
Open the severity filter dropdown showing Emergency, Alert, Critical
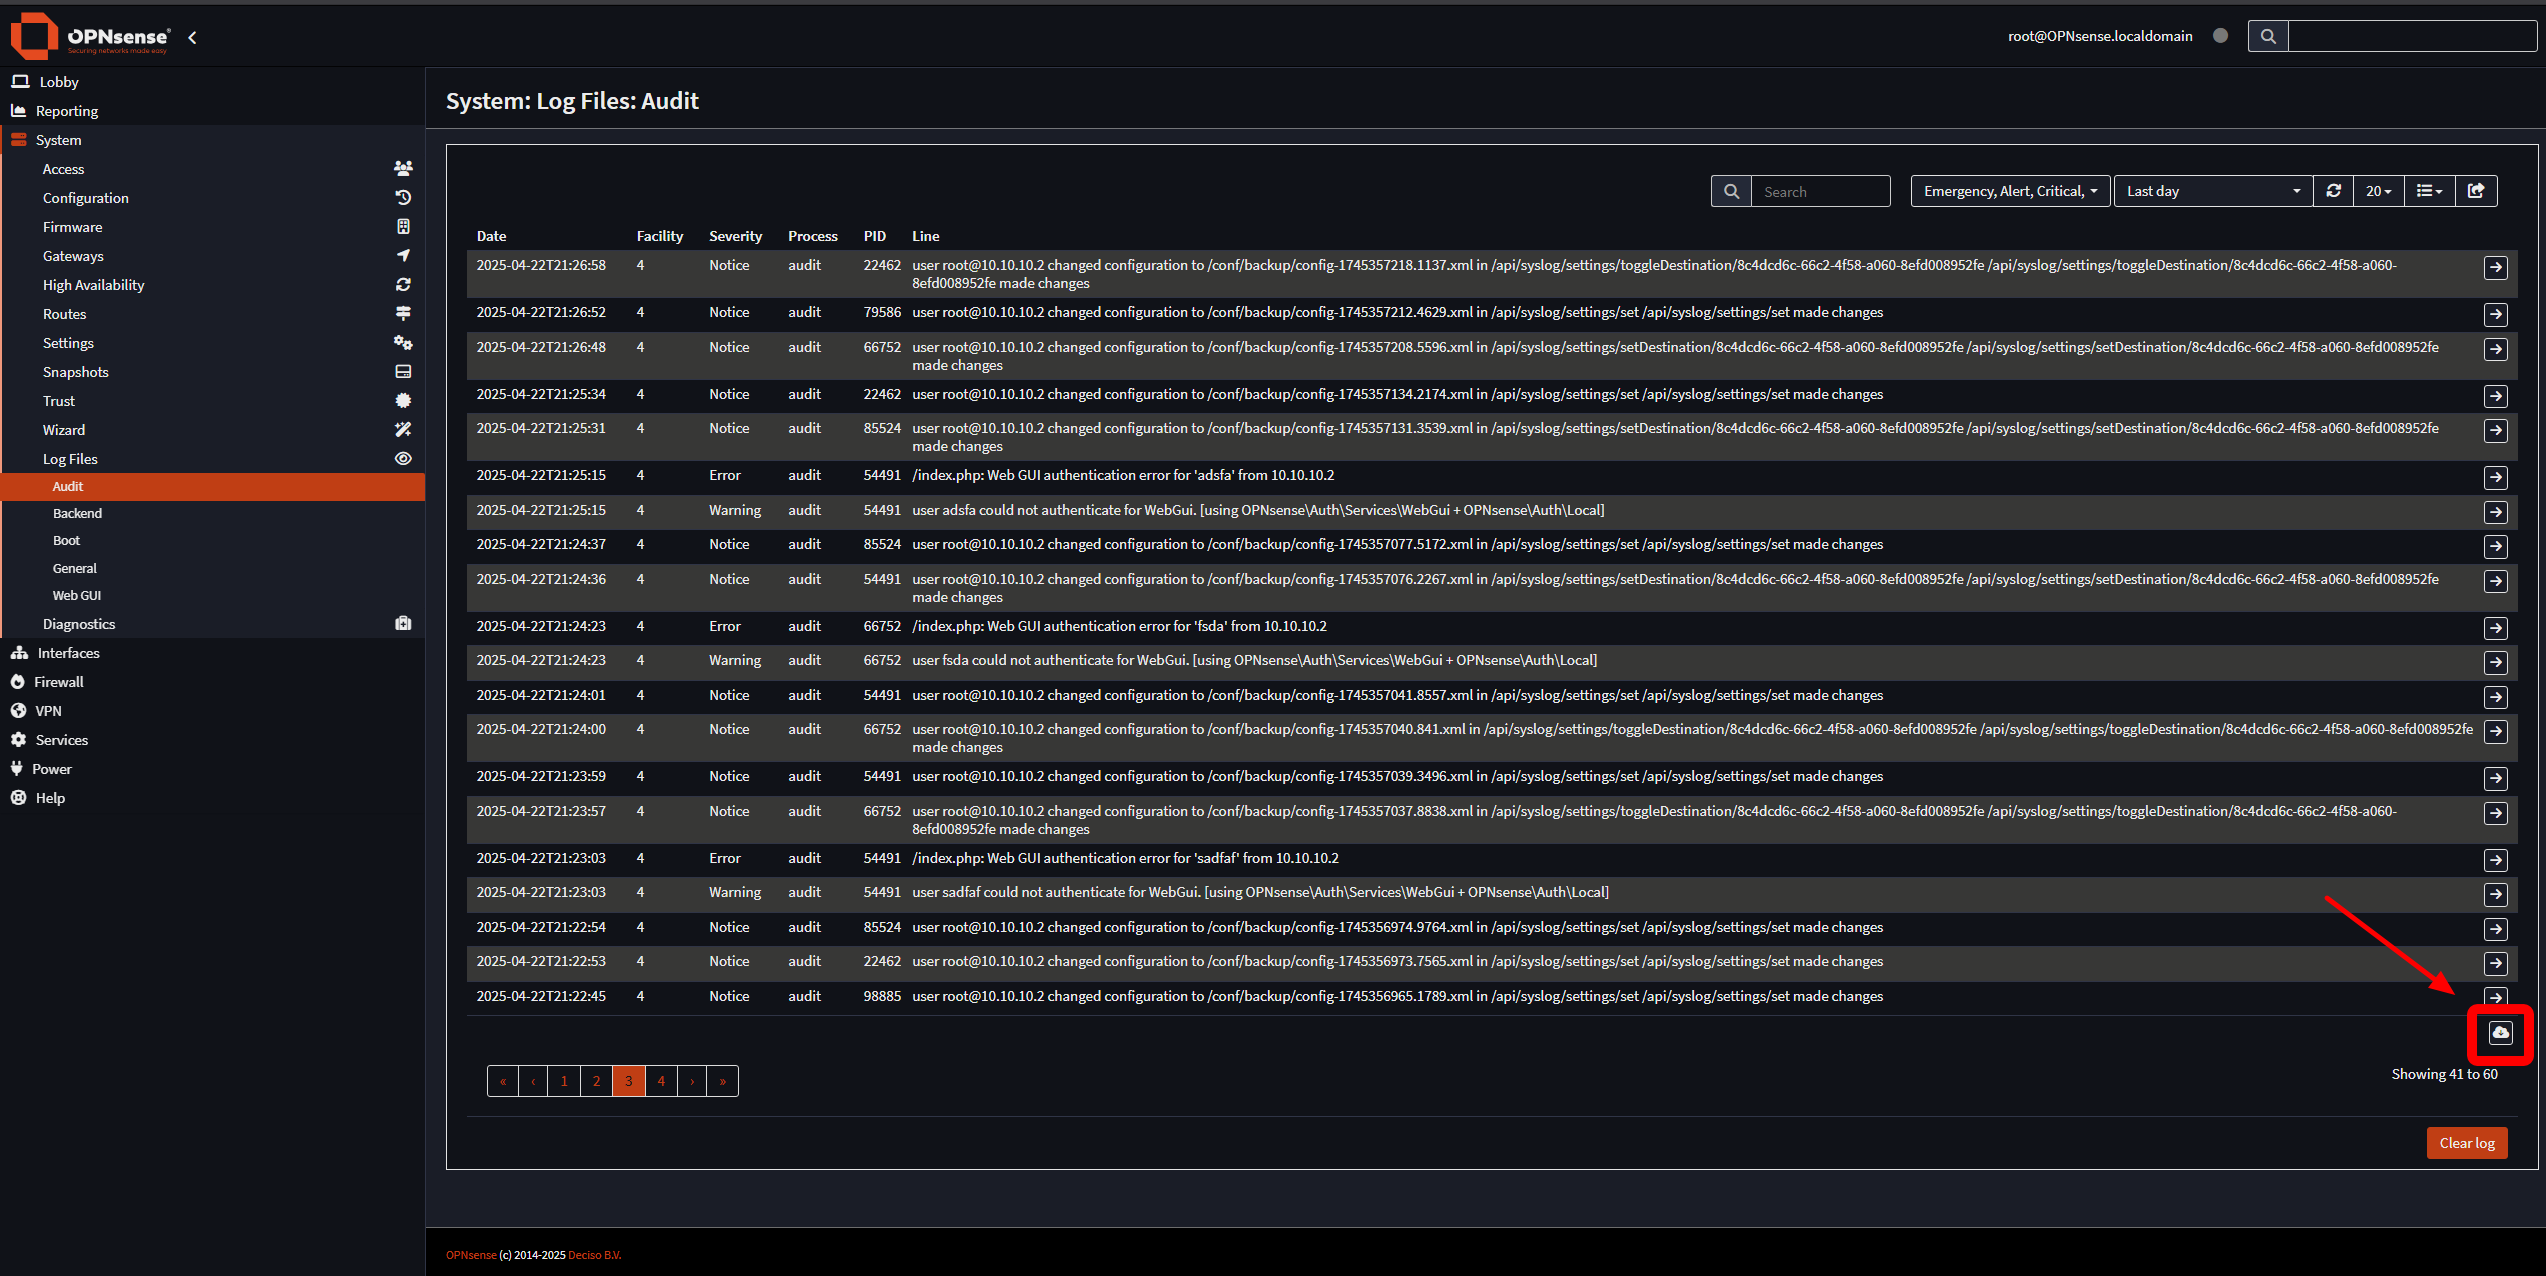pyautogui.click(x=2009, y=190)
